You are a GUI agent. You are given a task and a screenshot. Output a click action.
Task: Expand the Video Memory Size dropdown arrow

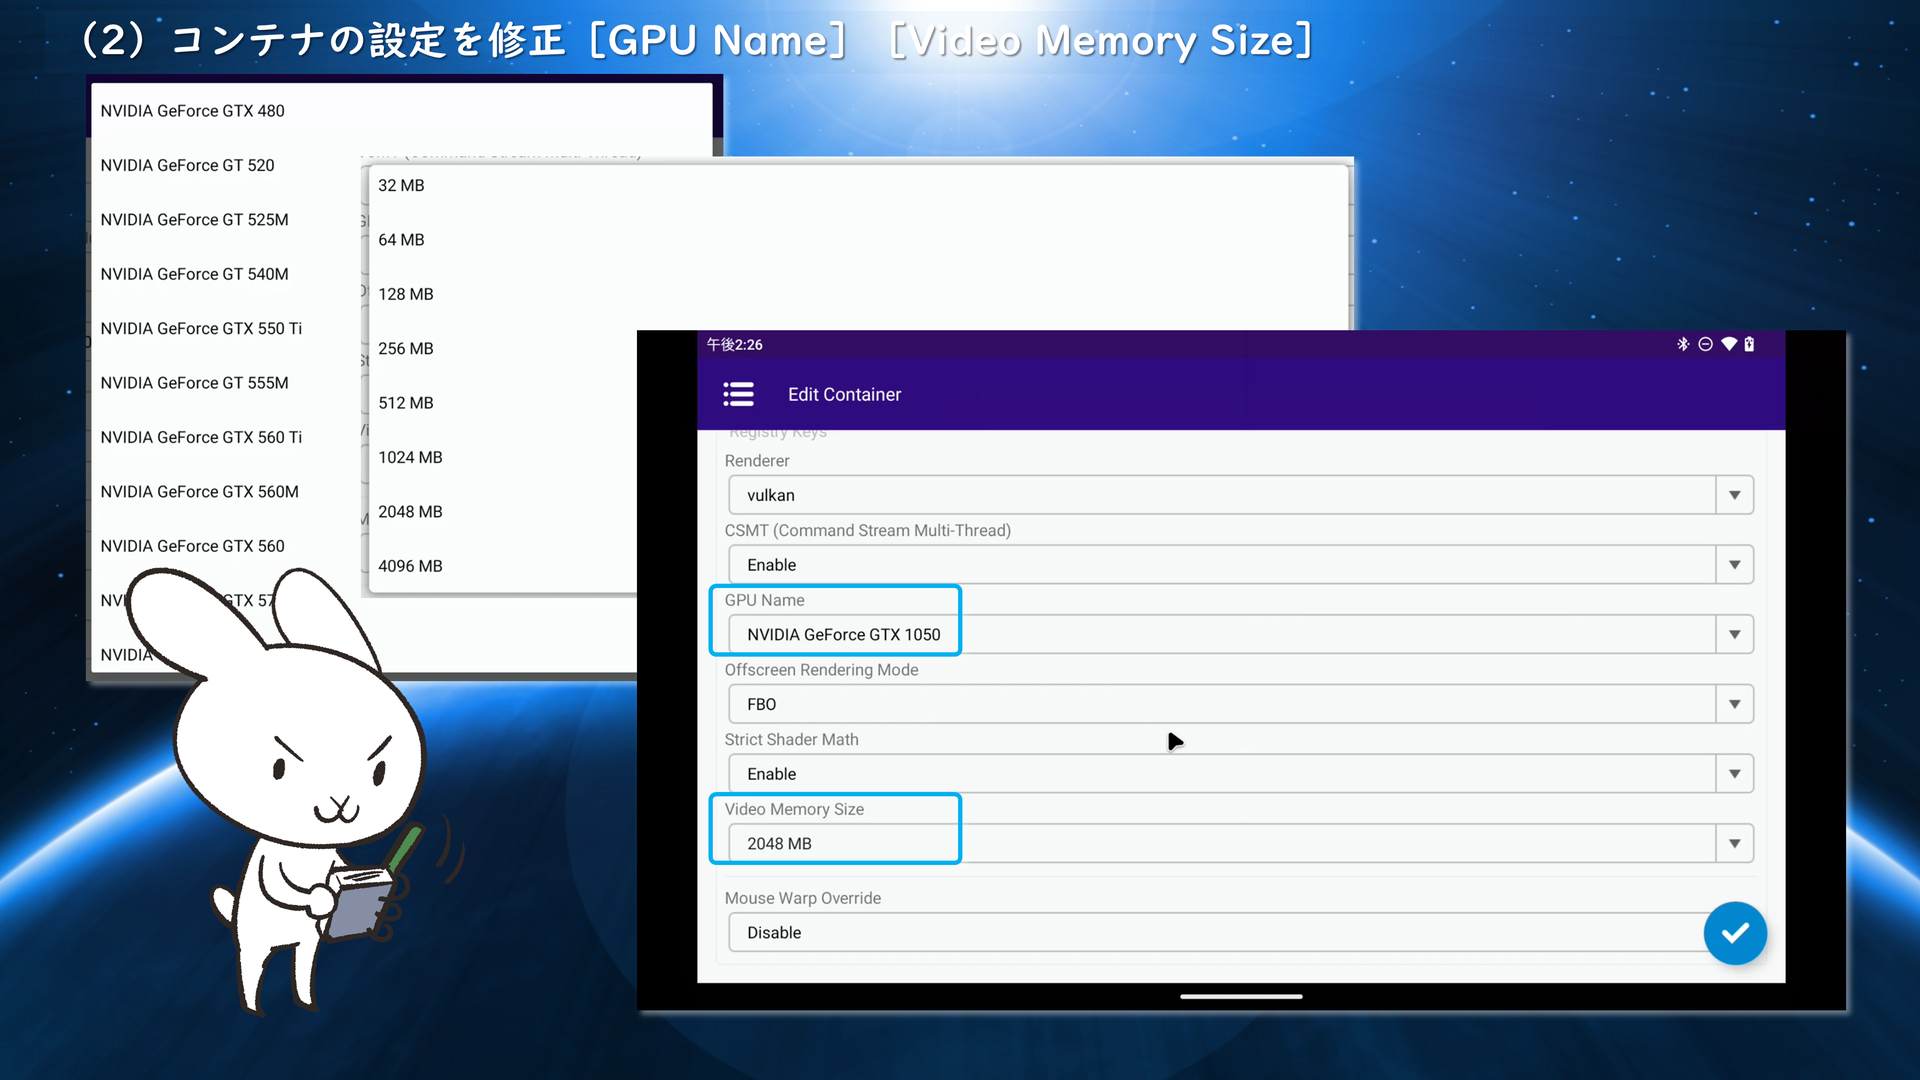(1735, 844)
